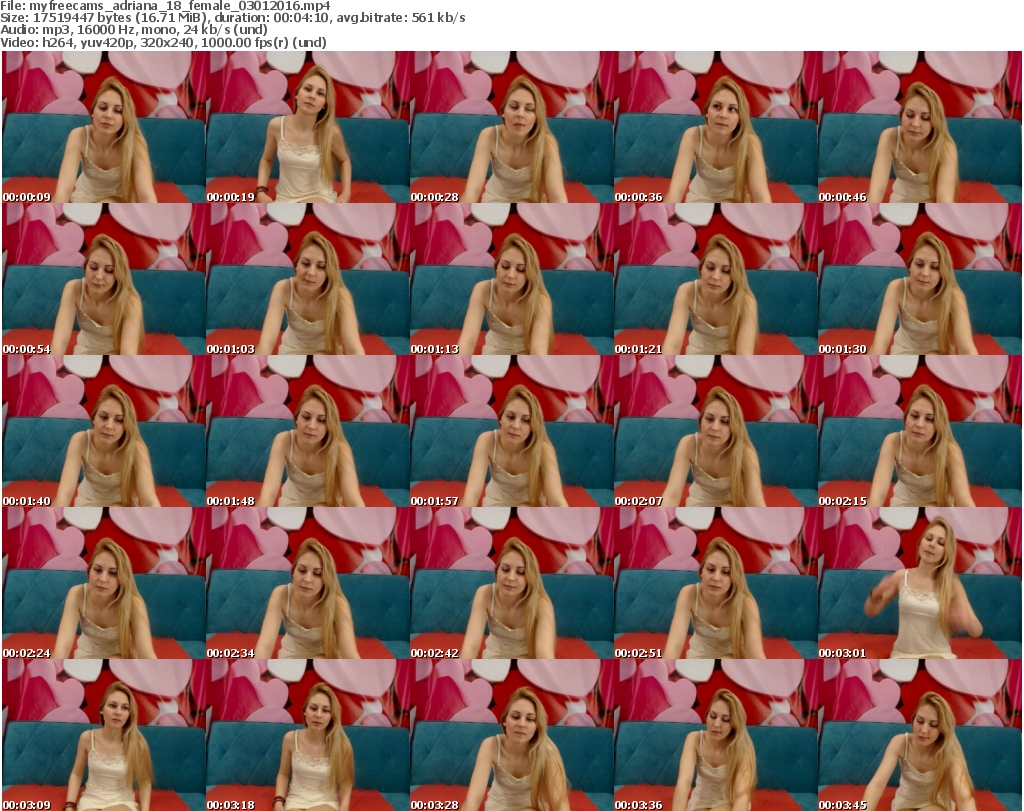Image resolution: width=1024 pixels, height=811 pixels.
Task: Open the frame at 00:02:07
Action: [x=716, y=431]
